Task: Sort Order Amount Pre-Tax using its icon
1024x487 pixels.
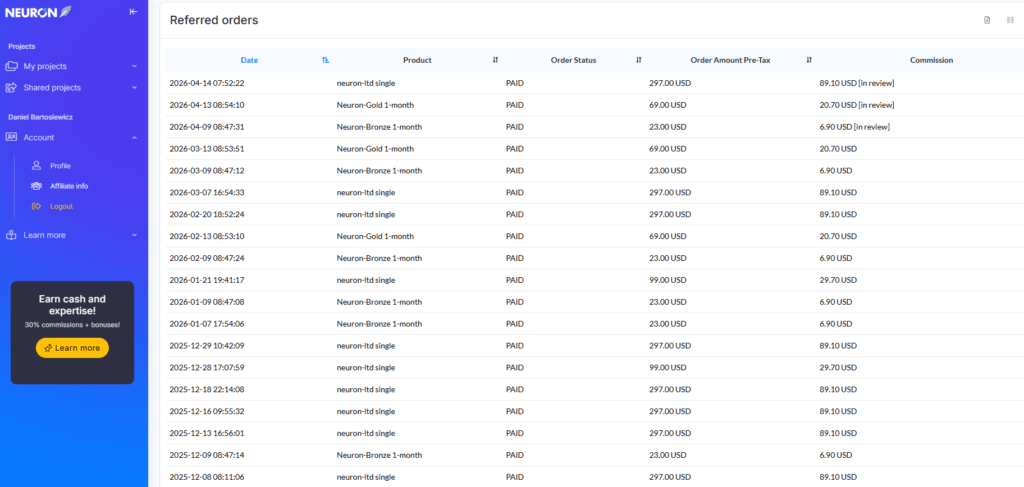Action: (809, 60)
